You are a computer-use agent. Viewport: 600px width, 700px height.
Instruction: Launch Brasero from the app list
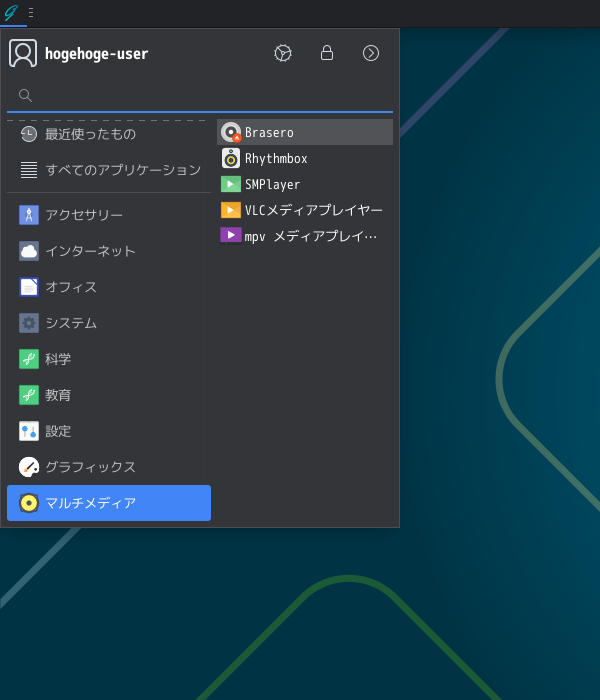coord(305,132)
